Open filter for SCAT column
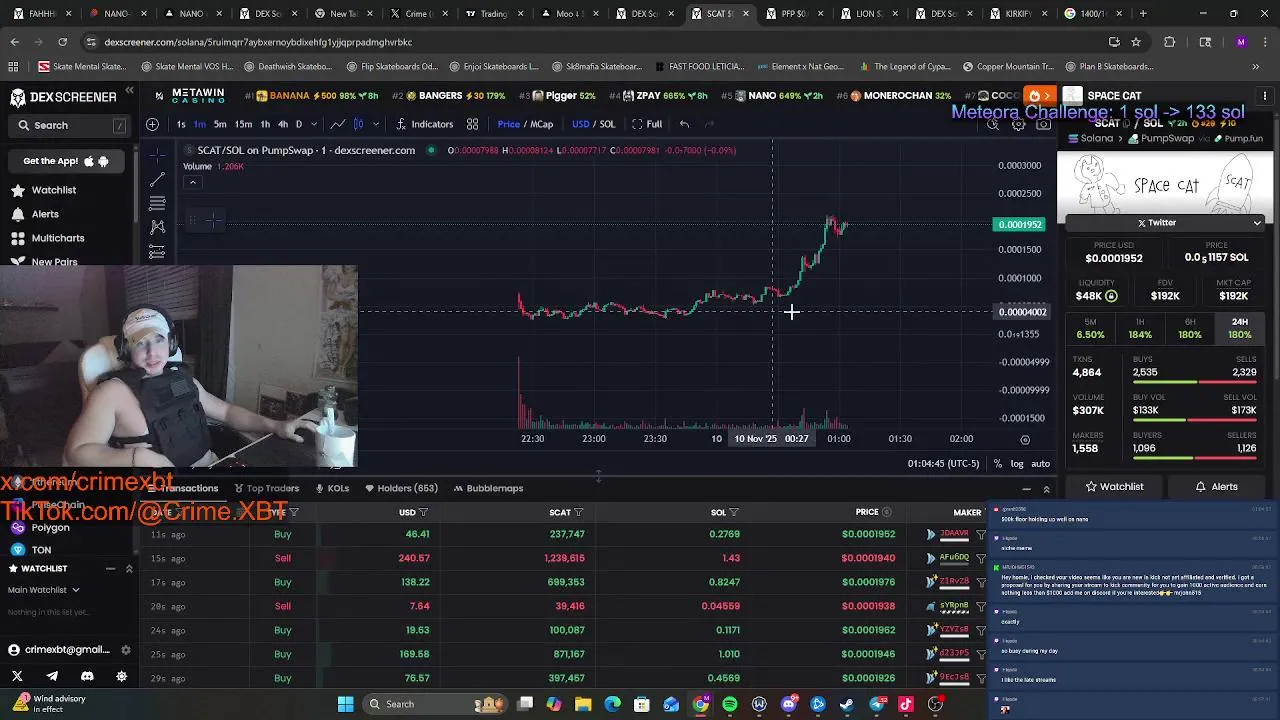Image resolution: width=1280 pixels, height=720 pixels. click(x=578, y=513)
